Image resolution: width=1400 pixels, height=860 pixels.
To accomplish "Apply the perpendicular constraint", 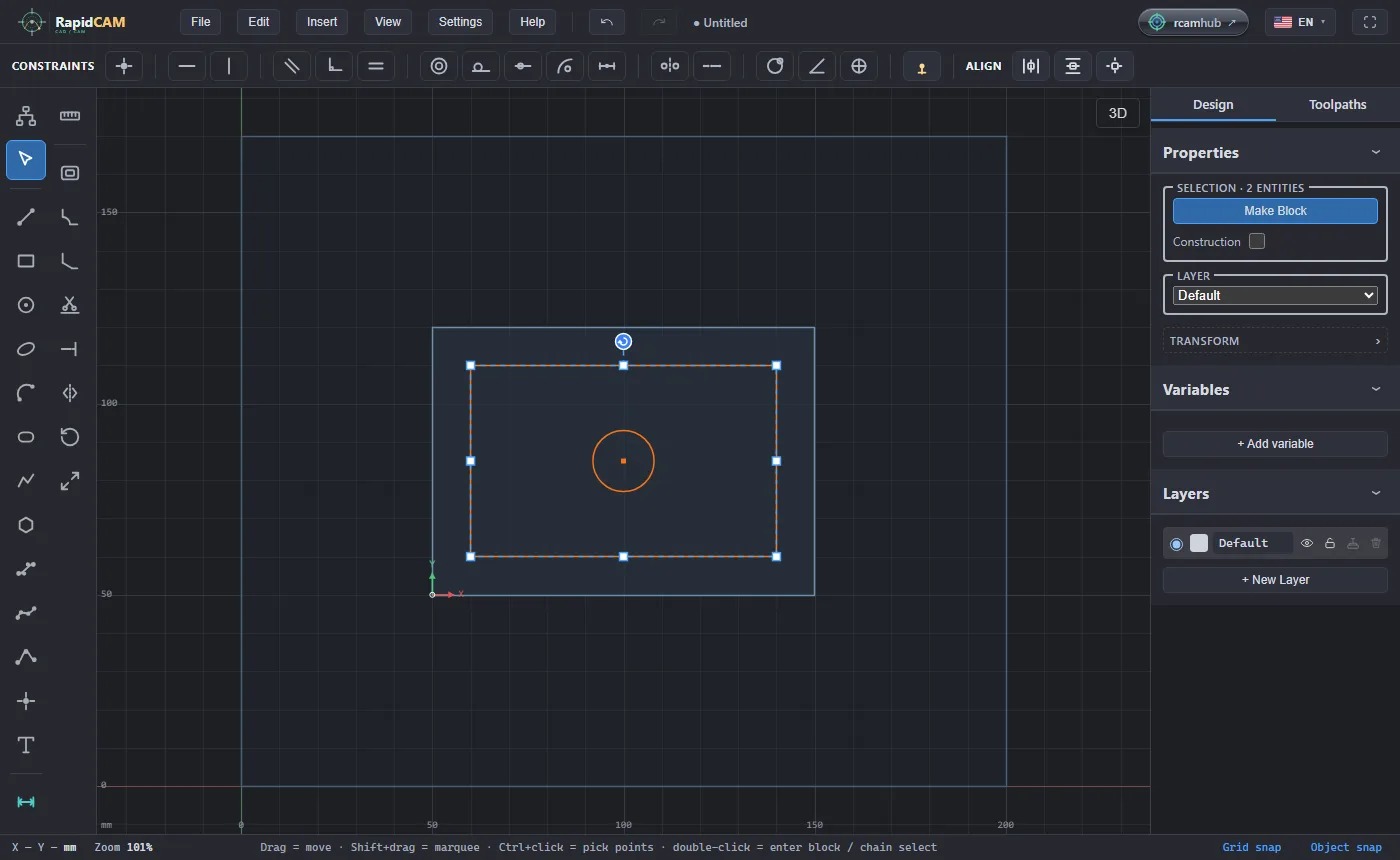I will click(334, 66).
